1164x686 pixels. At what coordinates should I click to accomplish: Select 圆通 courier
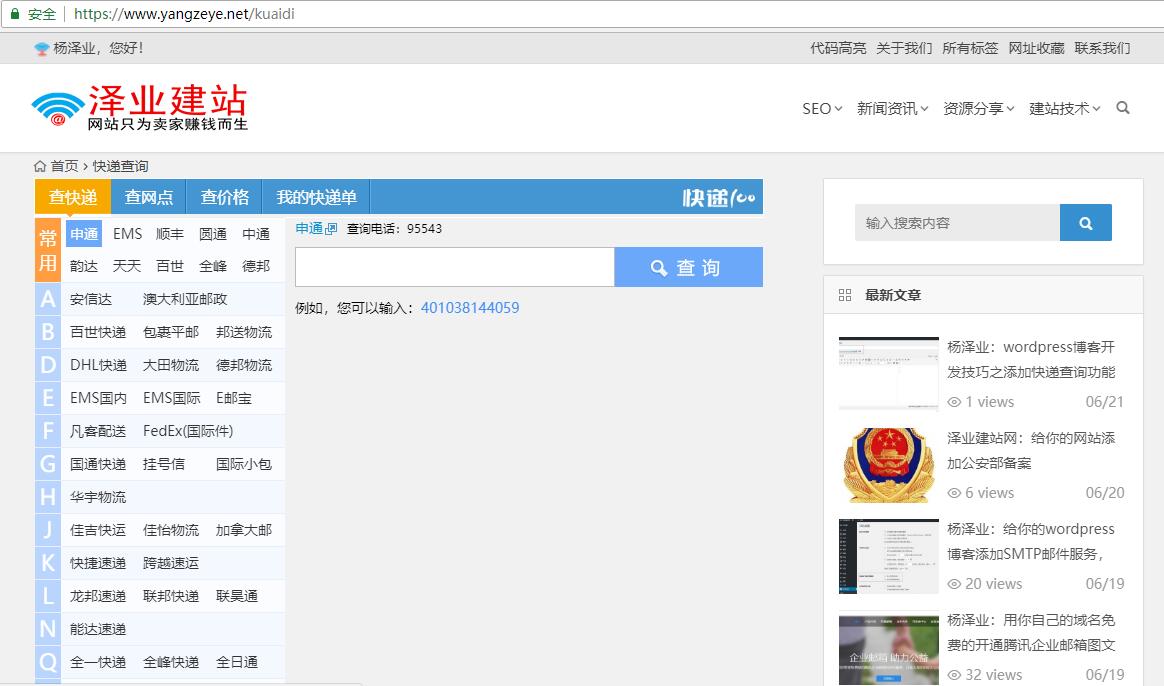213,234
